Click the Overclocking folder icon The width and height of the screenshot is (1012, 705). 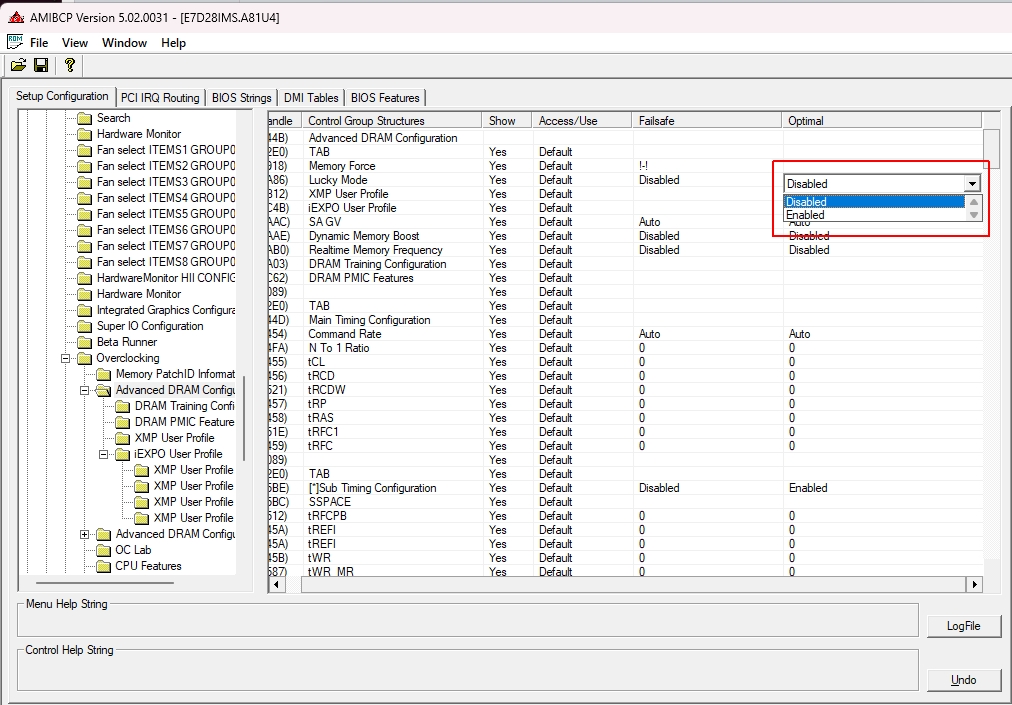pyautogui.click(x=85, y=358)
